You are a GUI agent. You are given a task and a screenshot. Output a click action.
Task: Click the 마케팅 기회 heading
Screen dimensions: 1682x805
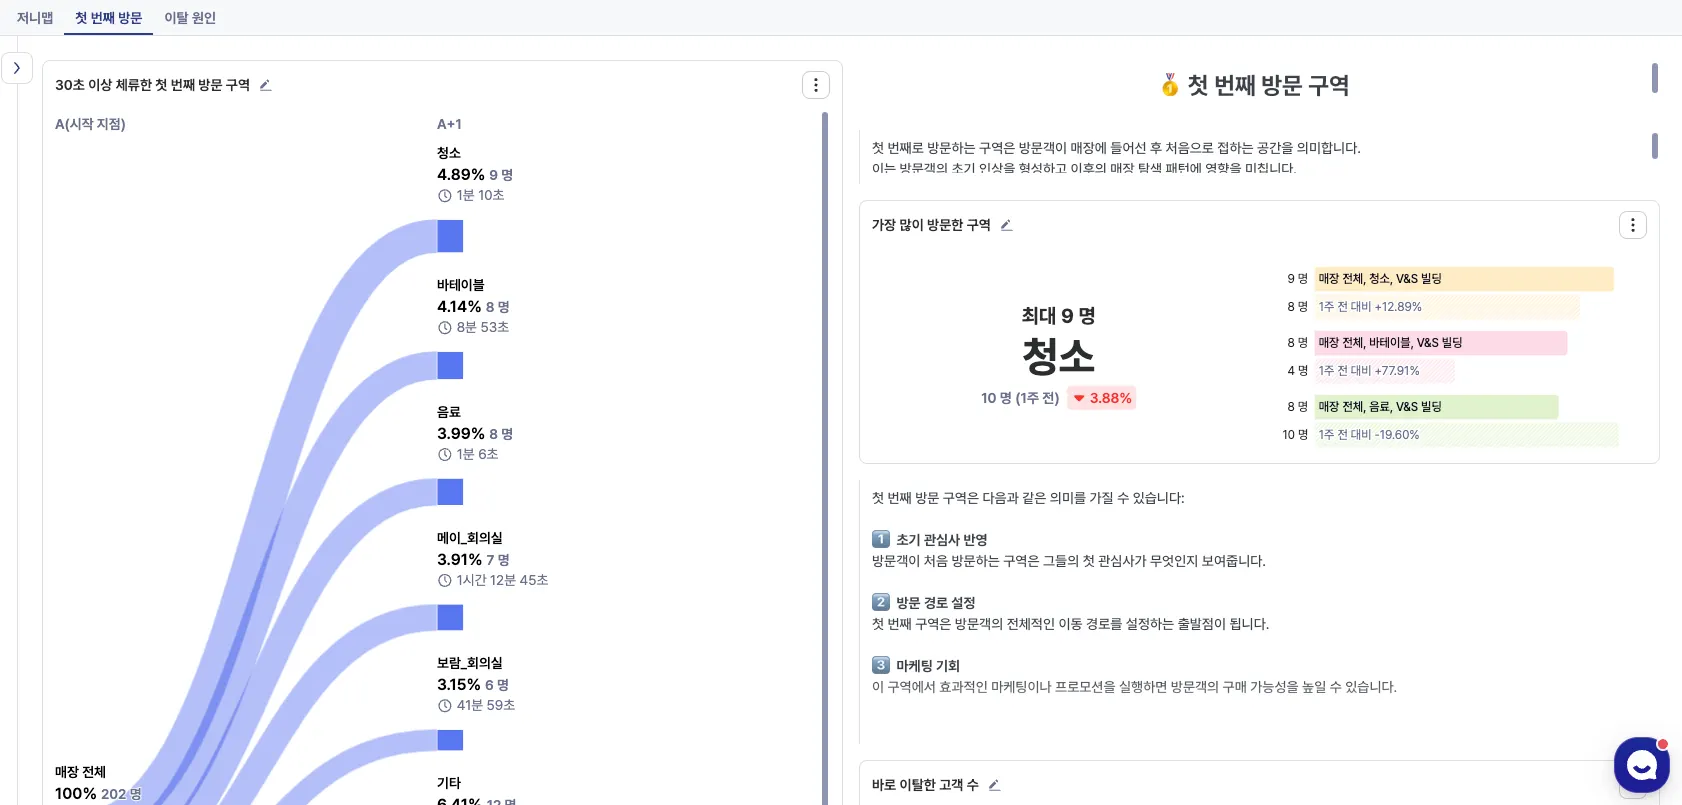[928, 666]
